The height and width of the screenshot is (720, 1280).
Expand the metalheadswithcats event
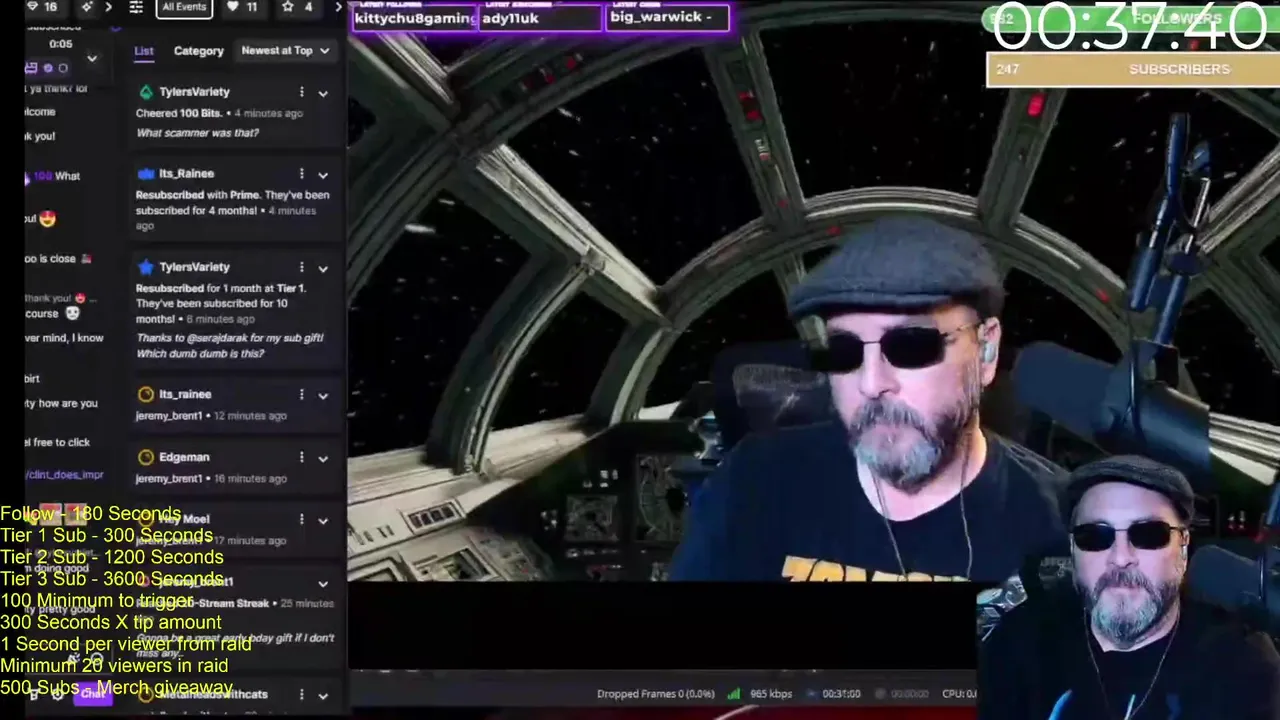pyautogui.click(x=323, y=695)
